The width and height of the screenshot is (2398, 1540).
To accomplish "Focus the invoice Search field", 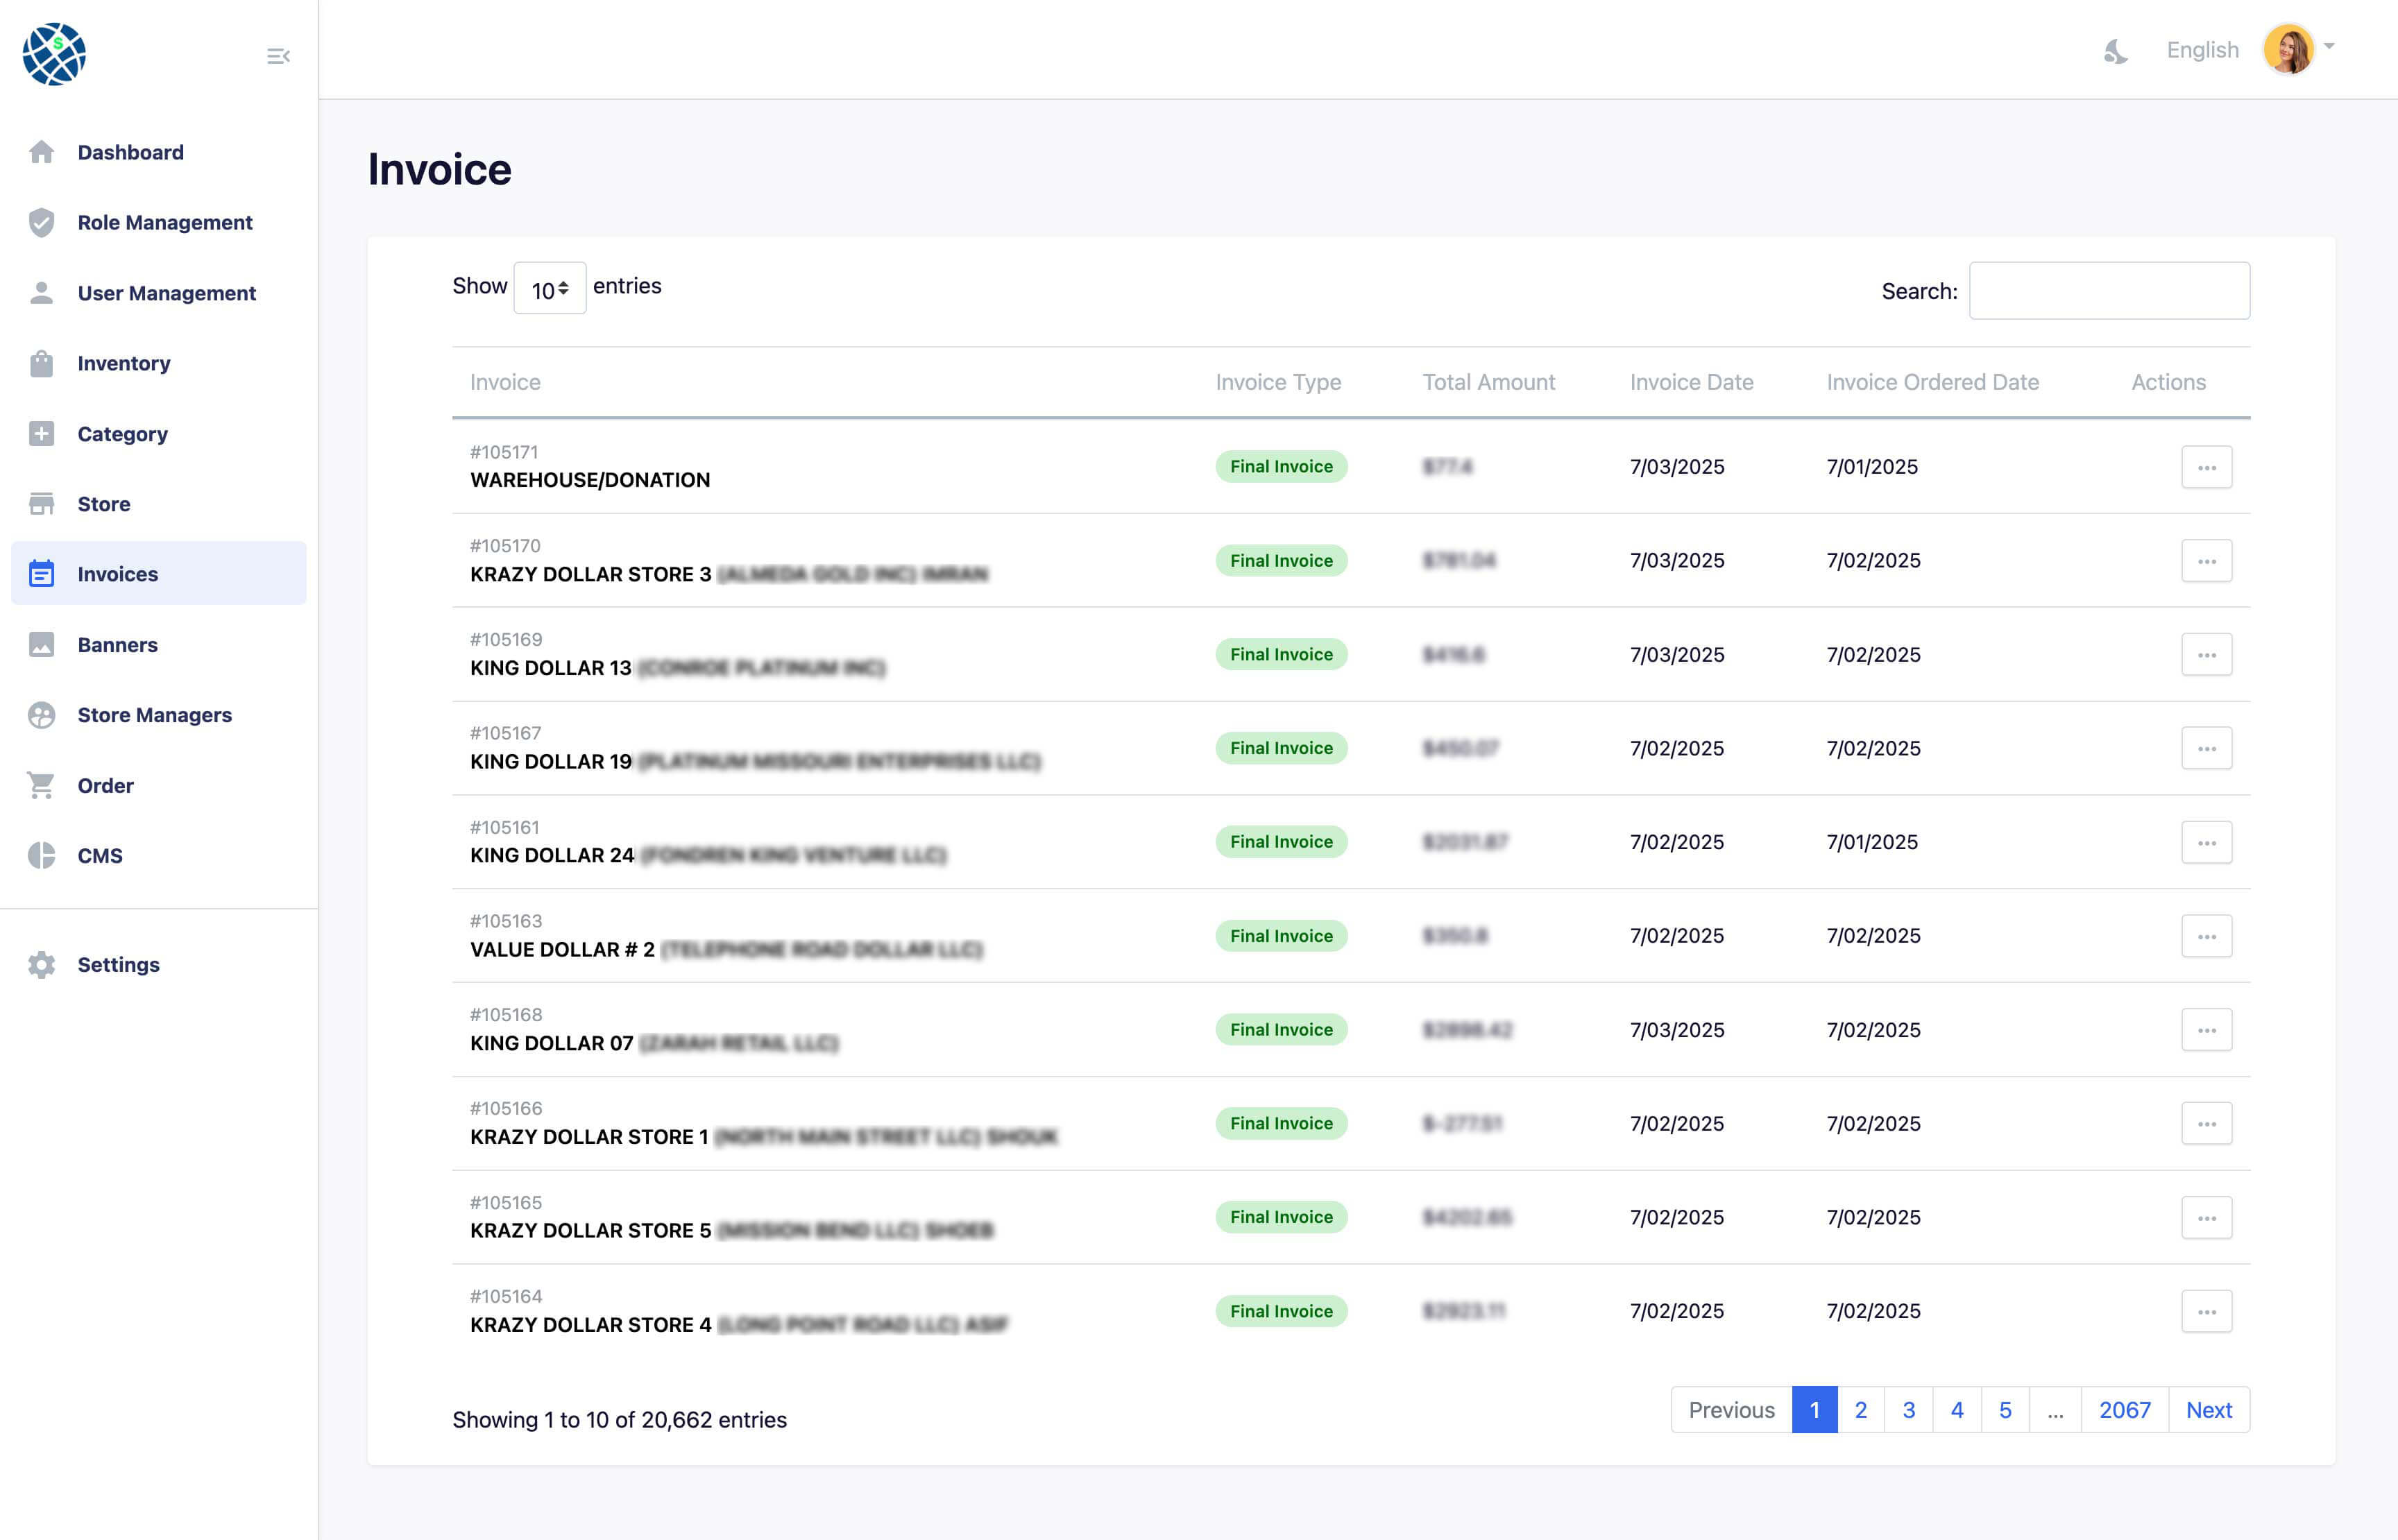I will point(2109,291).
